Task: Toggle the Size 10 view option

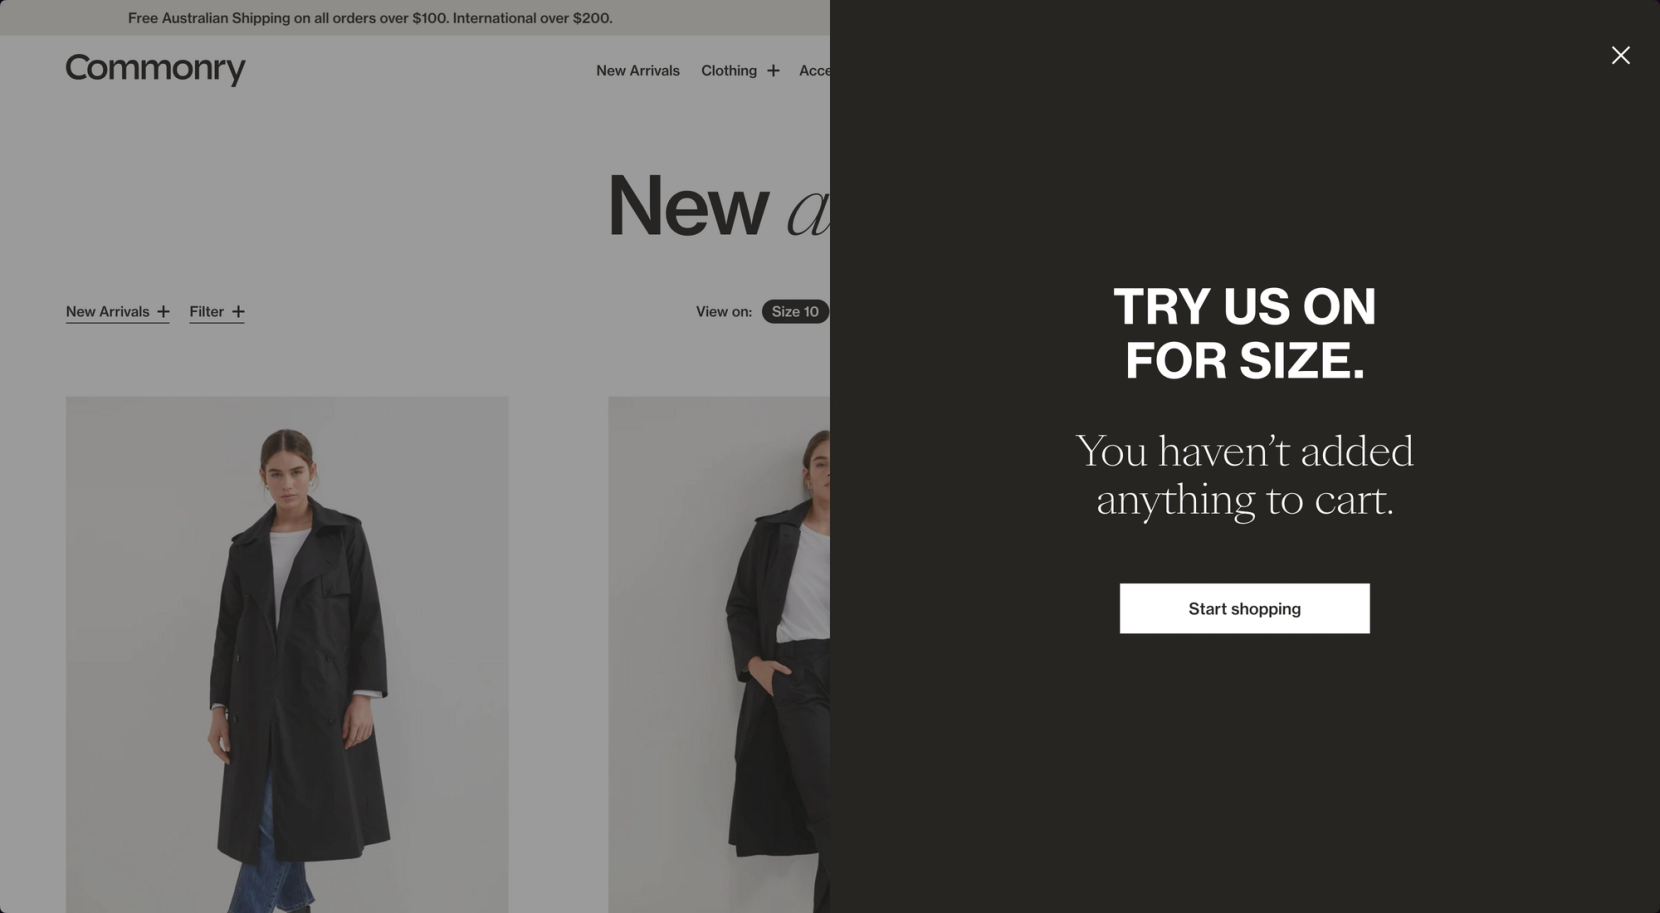Action: 795,312
